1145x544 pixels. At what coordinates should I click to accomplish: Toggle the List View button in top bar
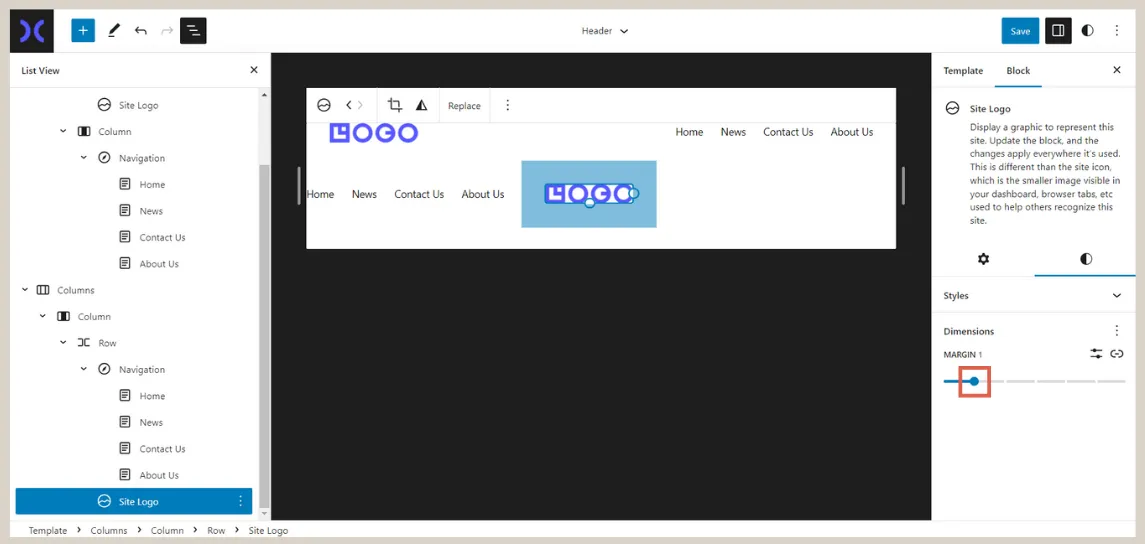194,31
